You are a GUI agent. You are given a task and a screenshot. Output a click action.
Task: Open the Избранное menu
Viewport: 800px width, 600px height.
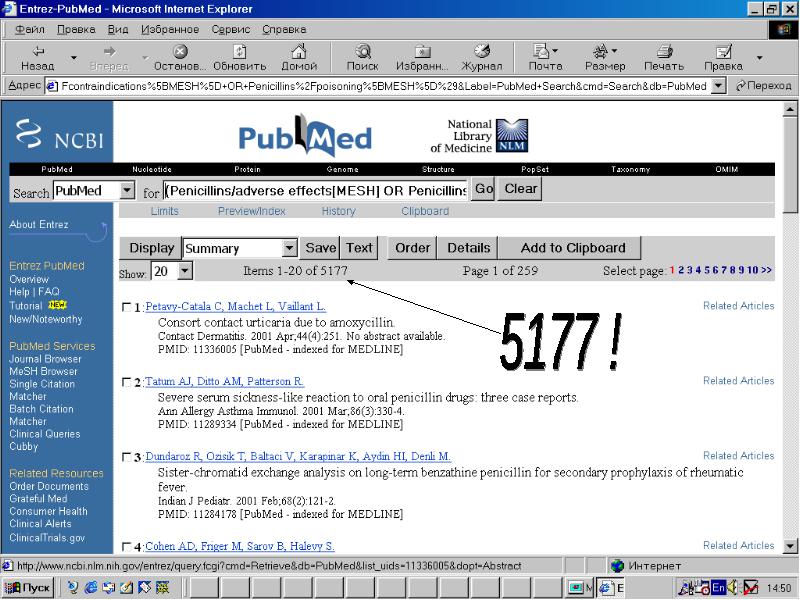(170, 29)
